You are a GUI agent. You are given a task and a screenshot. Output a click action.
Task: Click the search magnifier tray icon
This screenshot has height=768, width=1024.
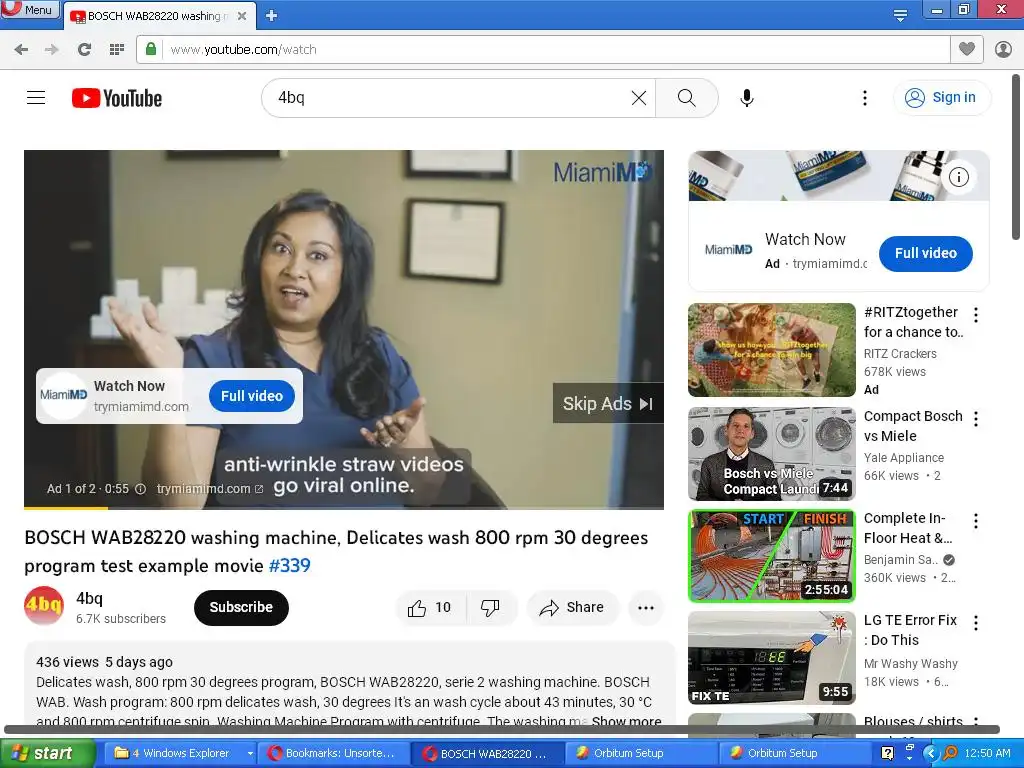[950, 753]
